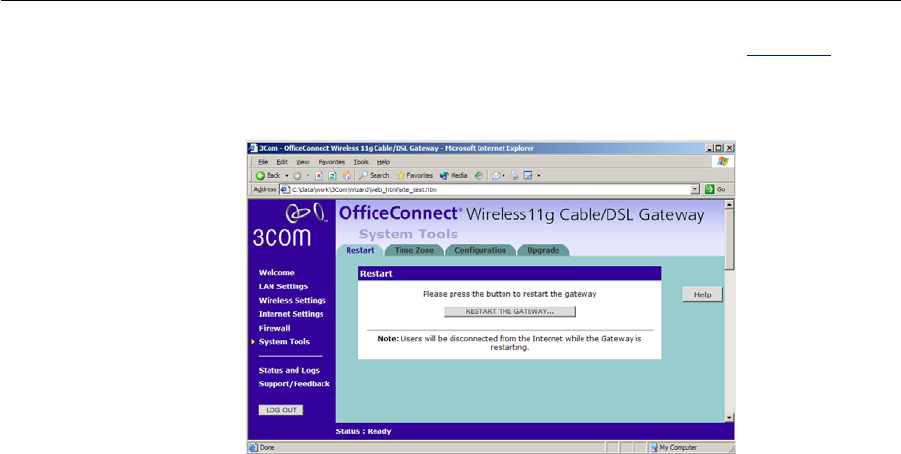Click the IE page icon in title bar
This screenshot has width=901, height=454.
pos(253,148)
